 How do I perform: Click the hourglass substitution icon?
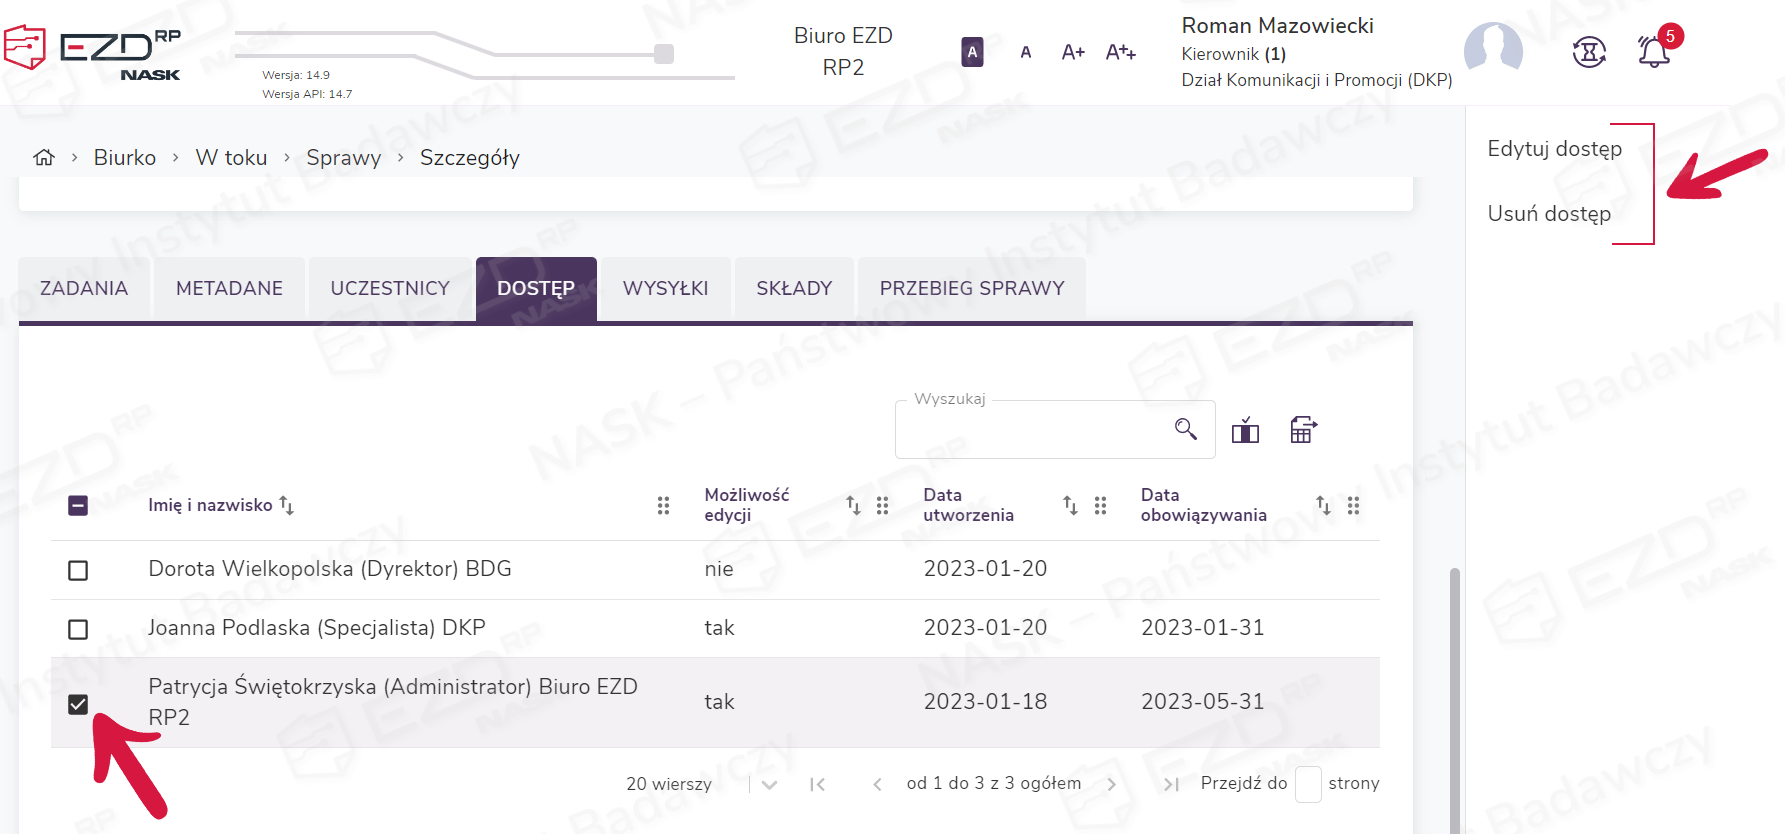click(x=1589, y=52)
